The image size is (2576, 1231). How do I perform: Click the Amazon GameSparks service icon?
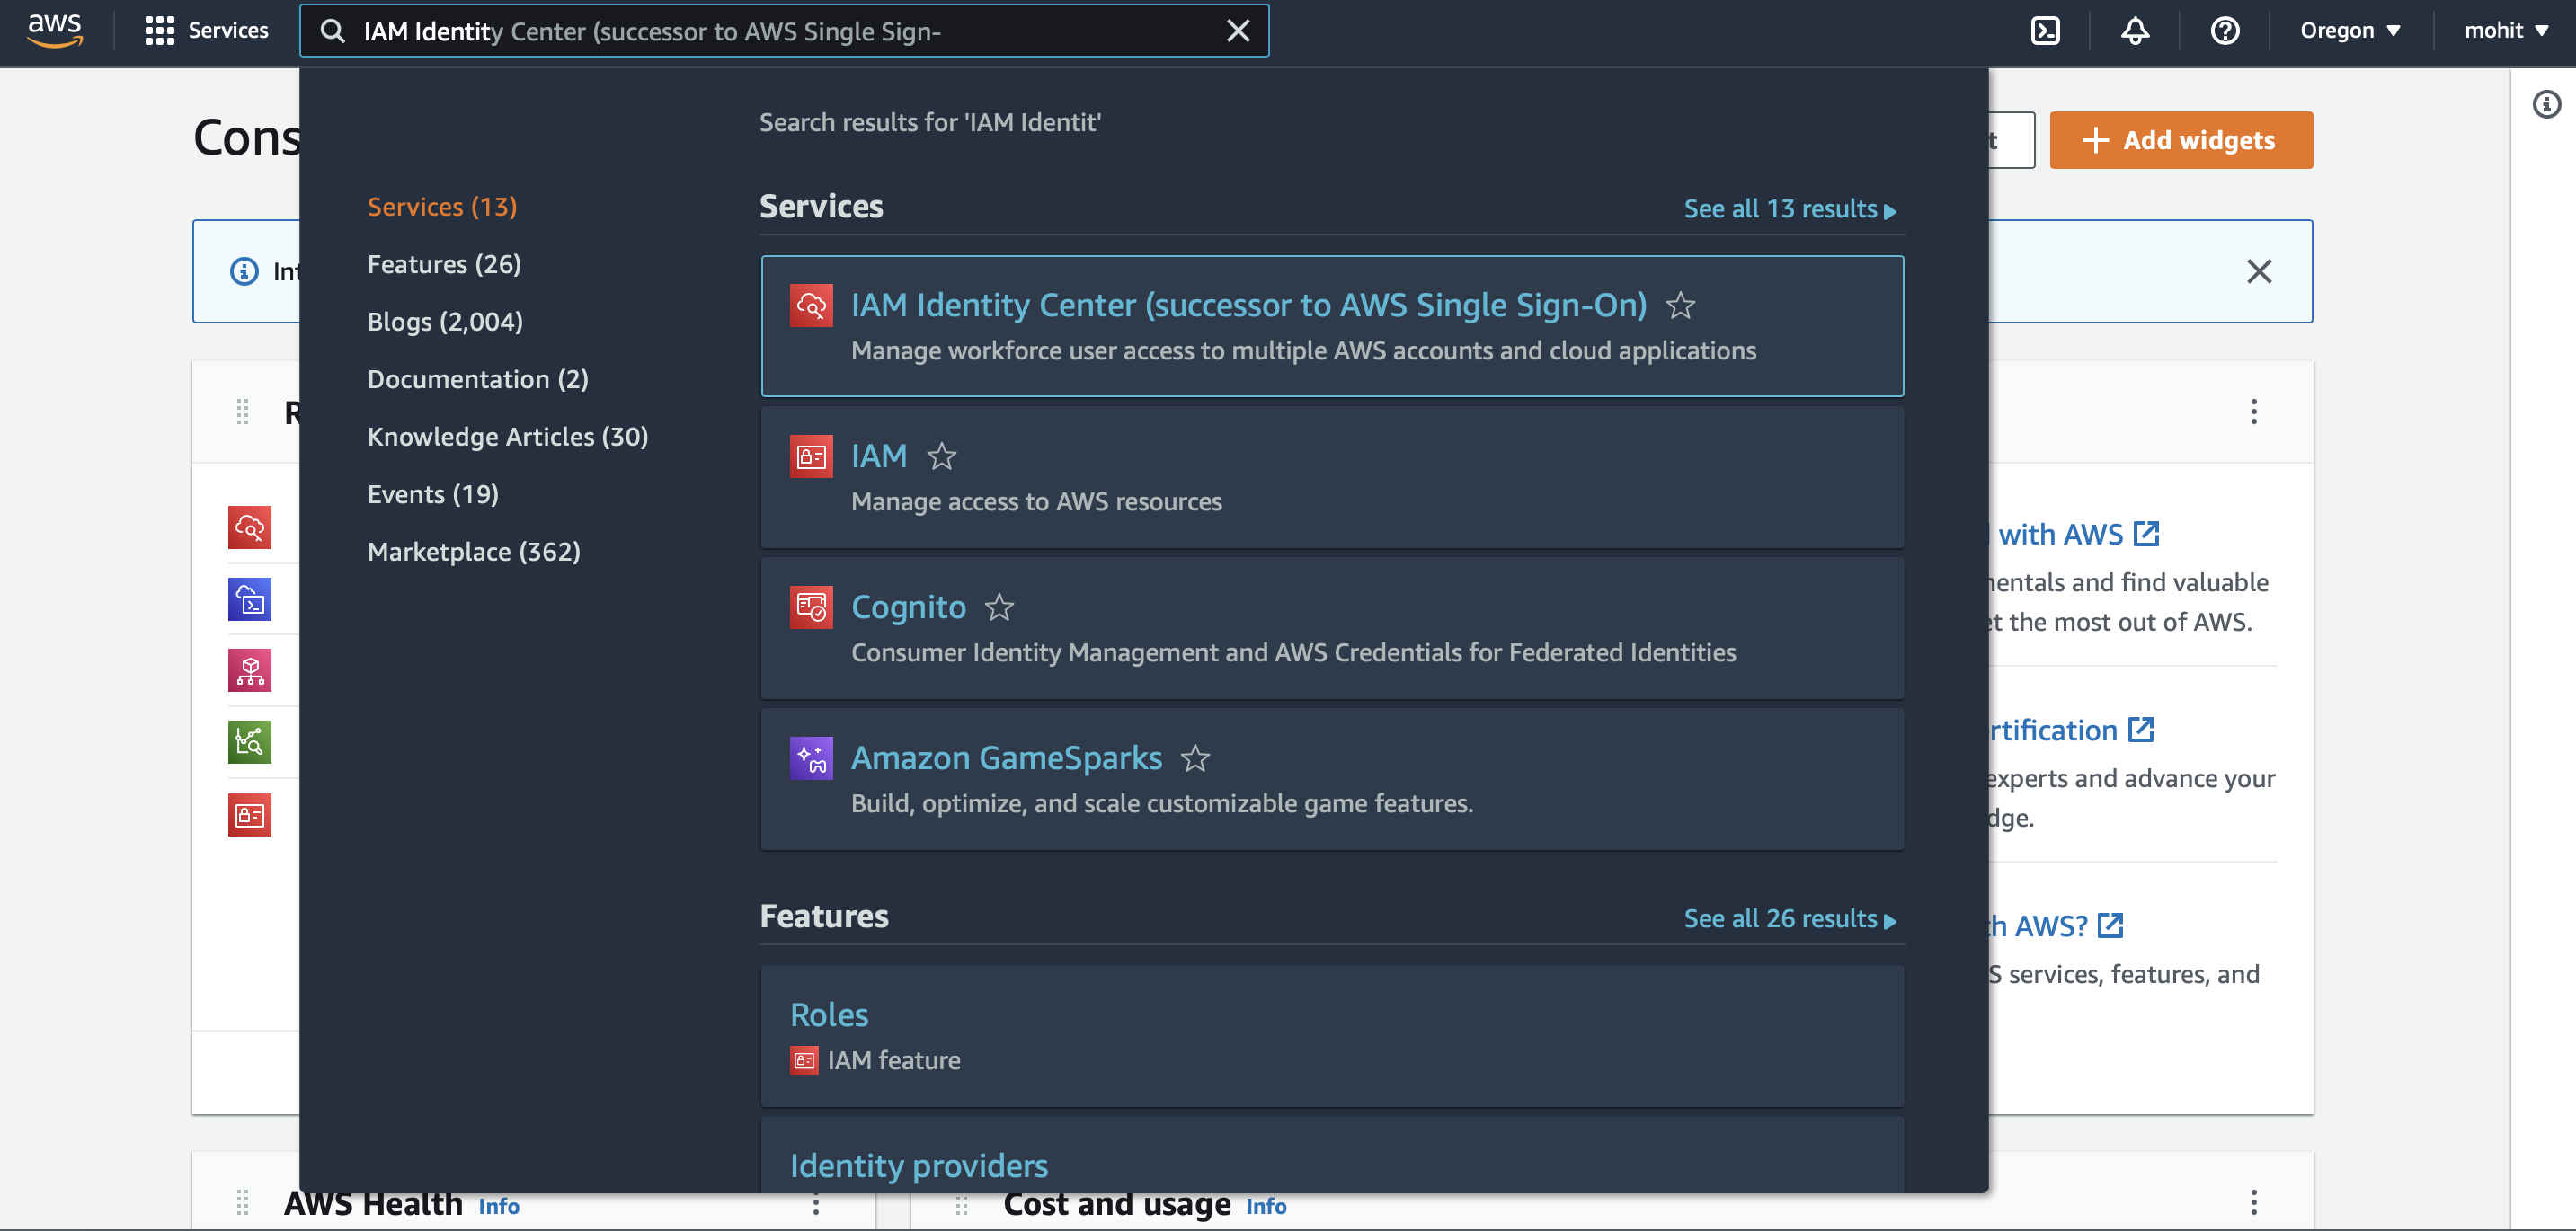[x=810, y=758]
